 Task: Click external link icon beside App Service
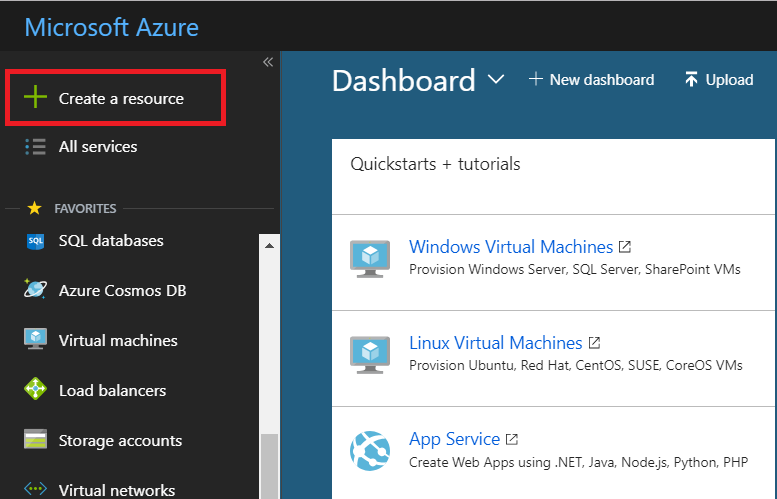coord(512,439)
